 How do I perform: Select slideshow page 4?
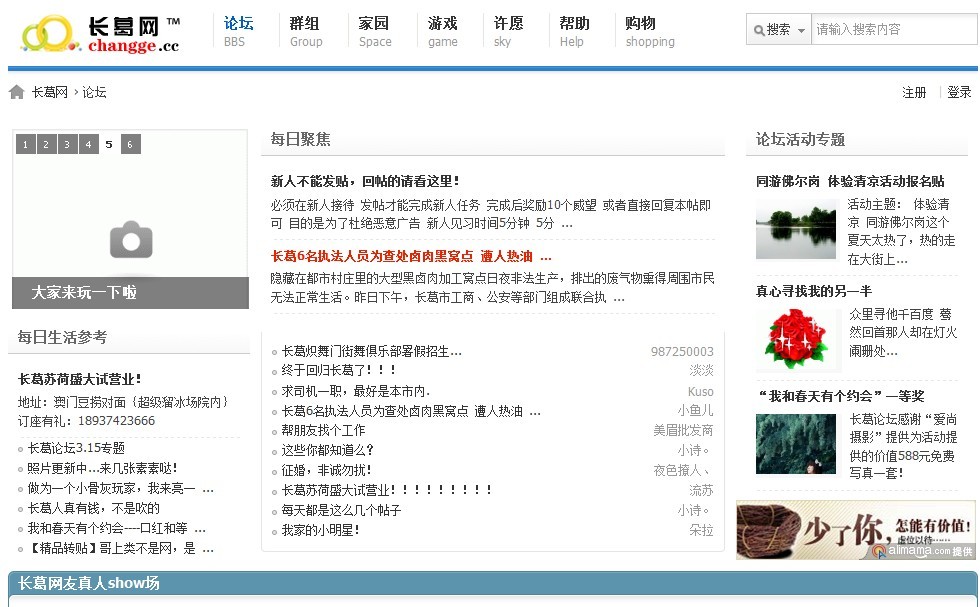[x=88, y=144]
